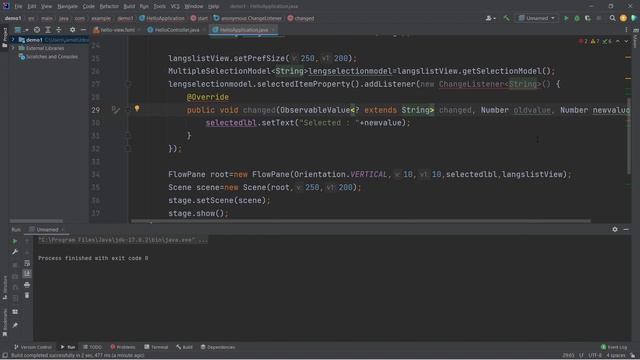Screen dimensions: 640x360
Task: Open the Build menu
Action: [129, 7]
